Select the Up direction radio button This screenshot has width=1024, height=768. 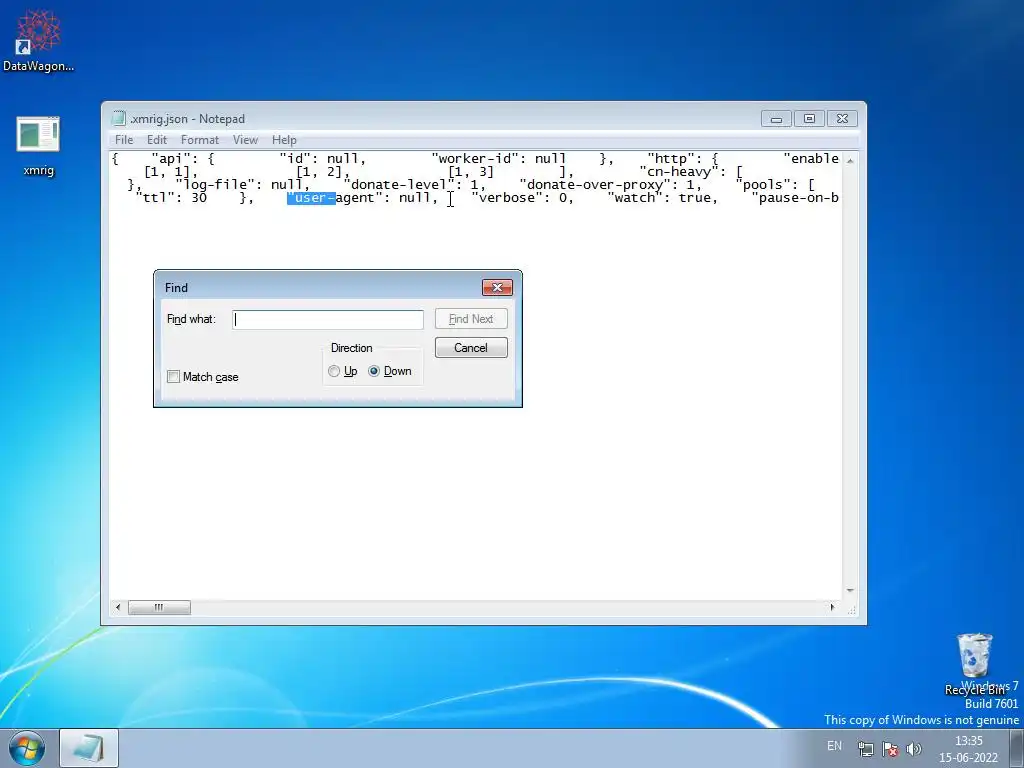(334, 371)
